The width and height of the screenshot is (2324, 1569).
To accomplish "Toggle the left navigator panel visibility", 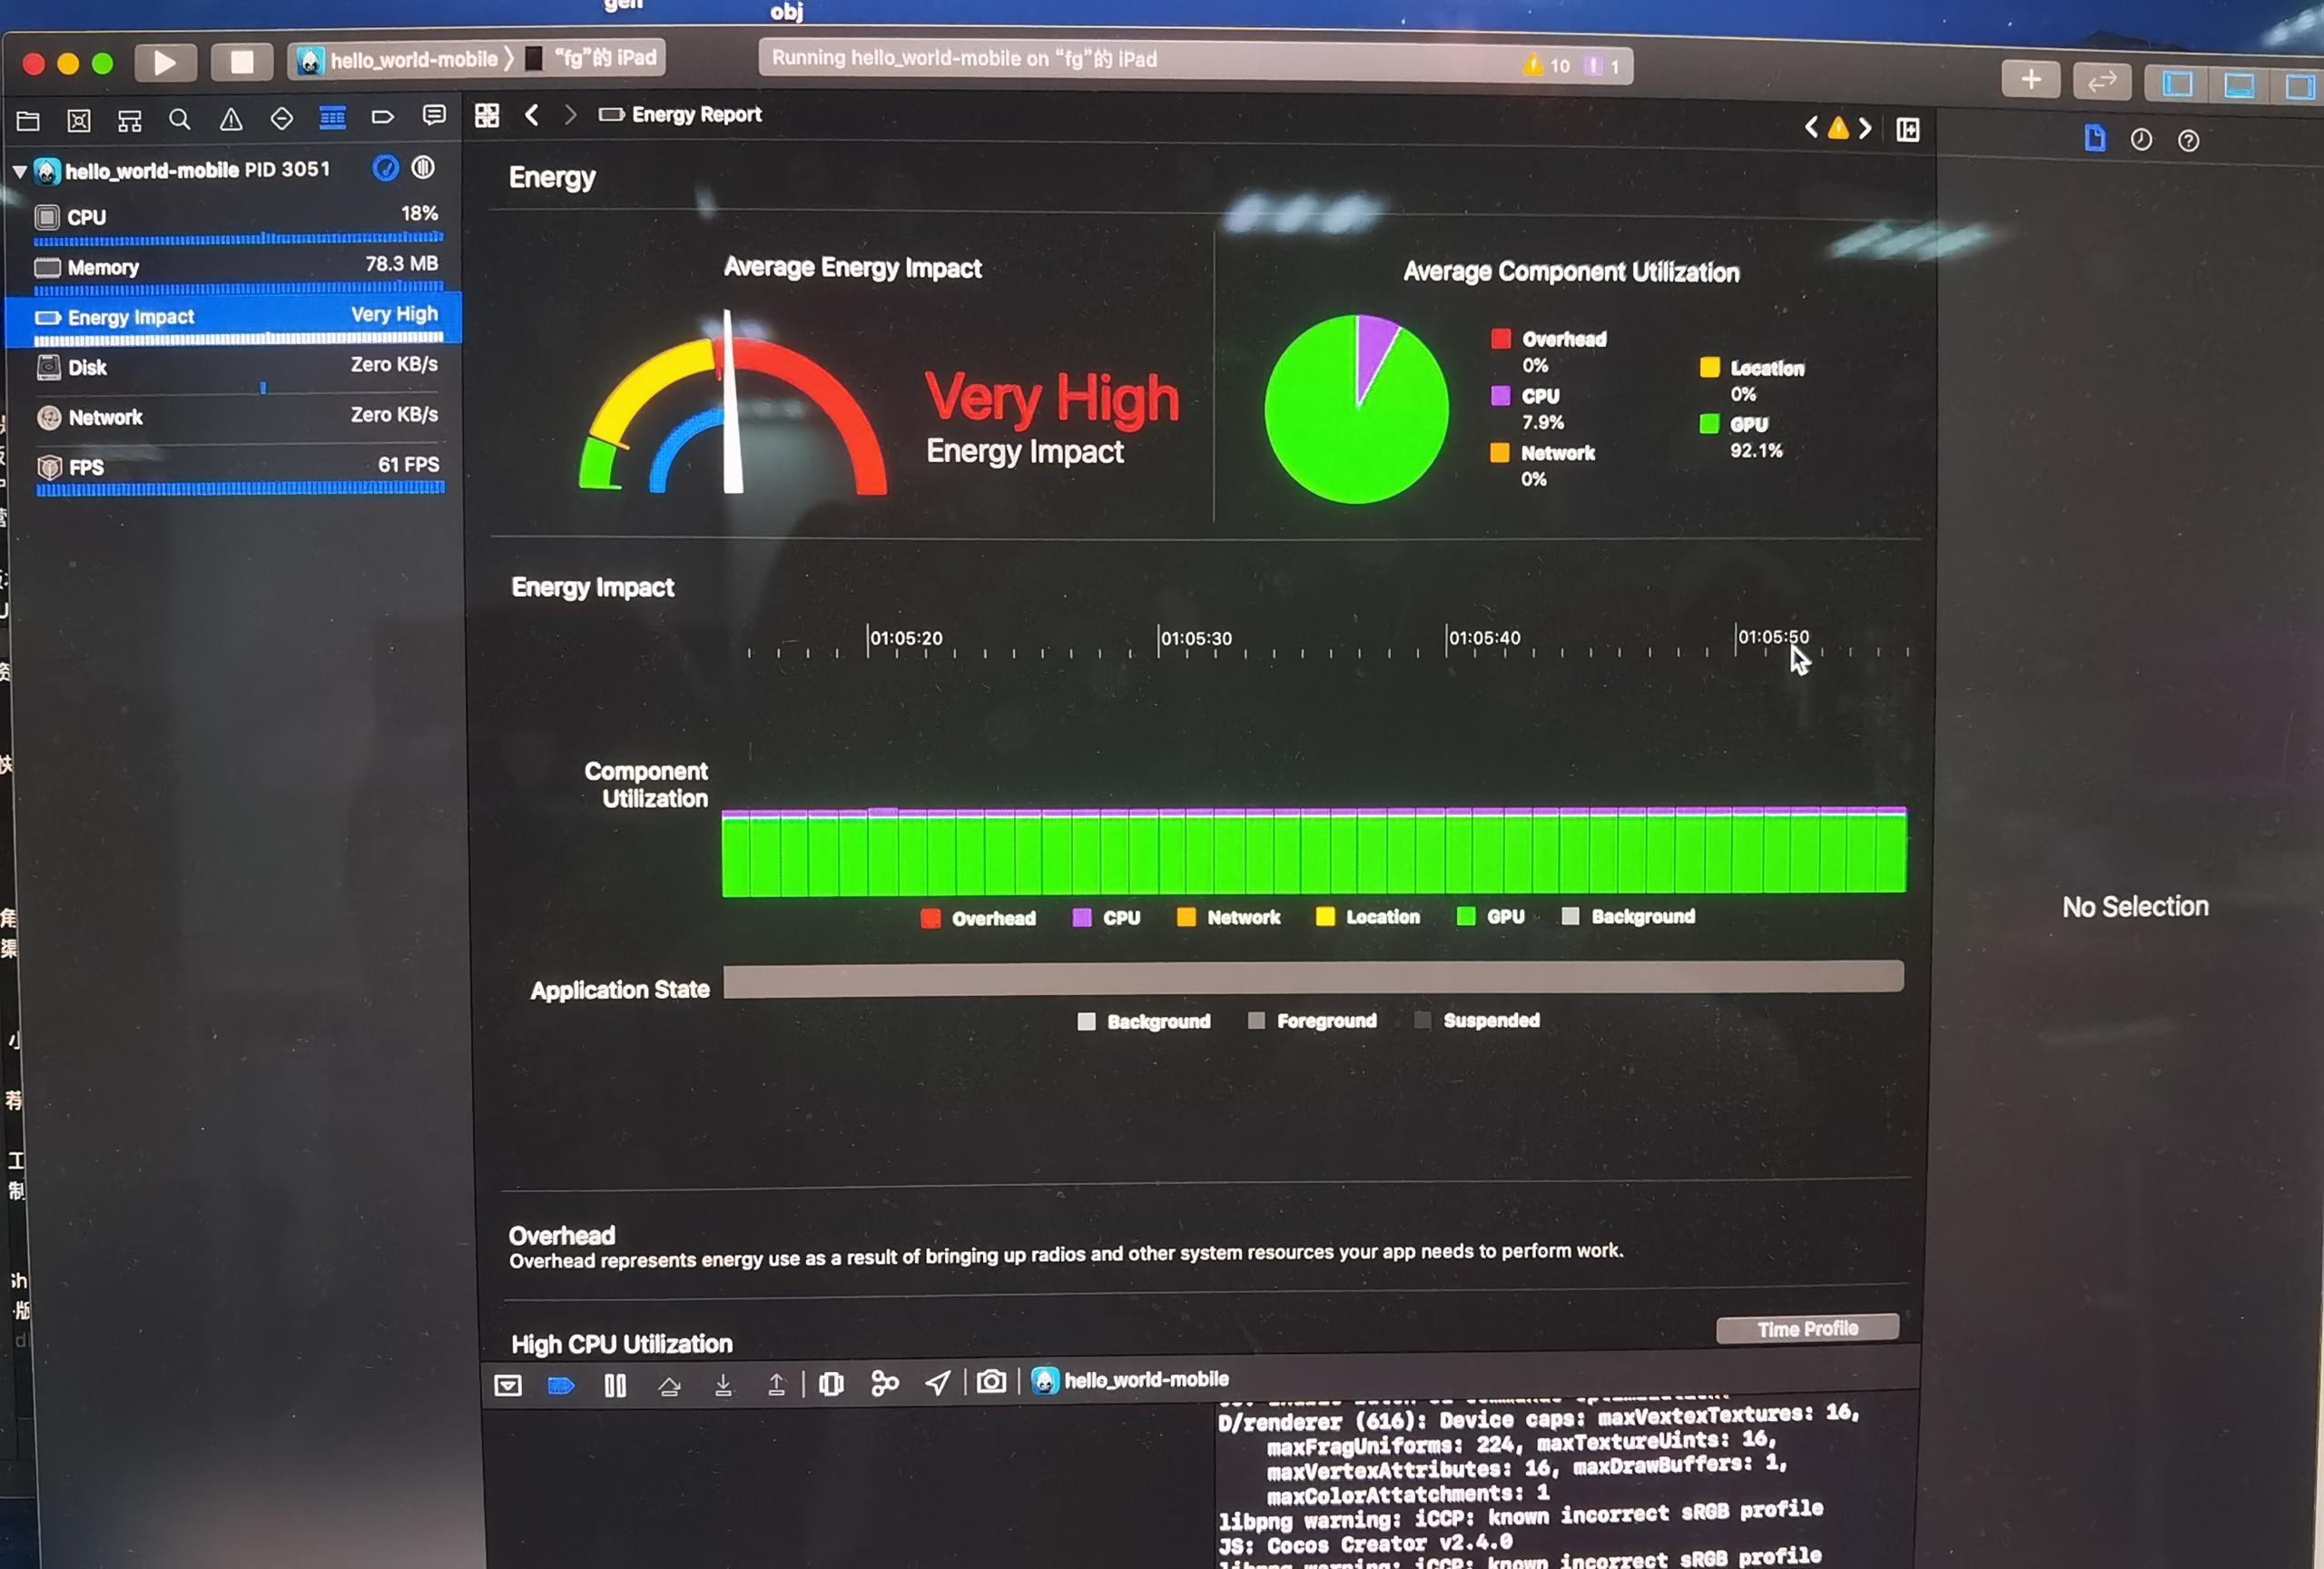I will coord(2177,84).
